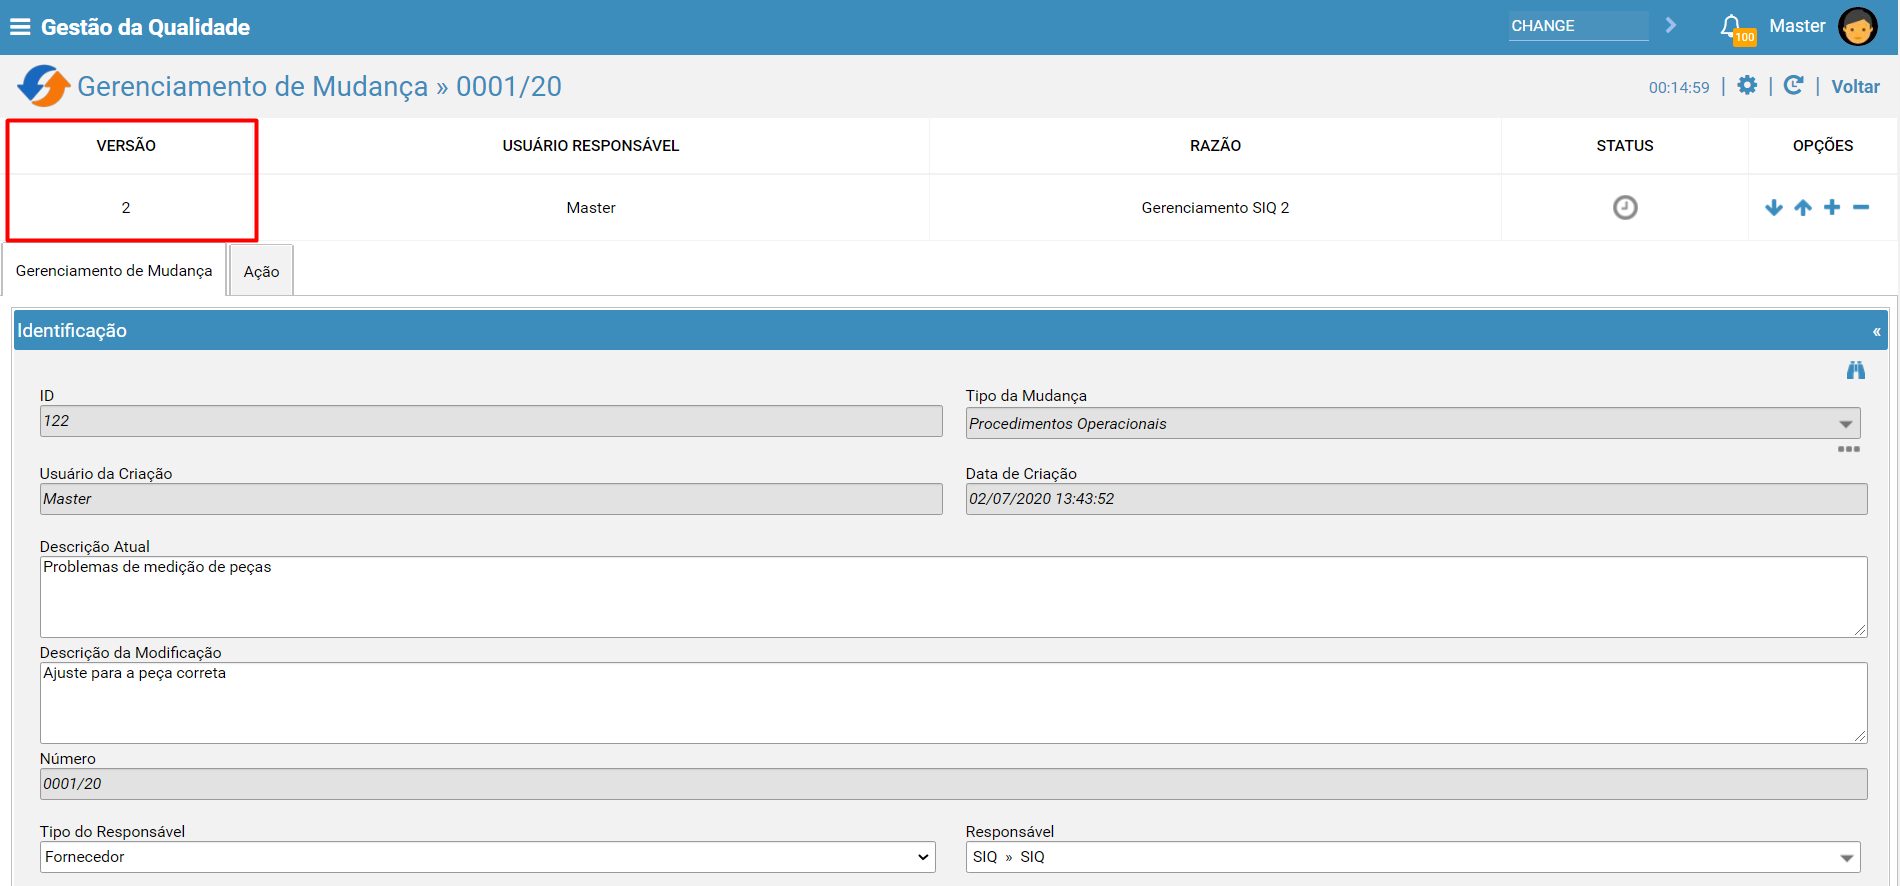Click the plus option icon
This screenshot has height=886, width=1900.
point(1832,207)
